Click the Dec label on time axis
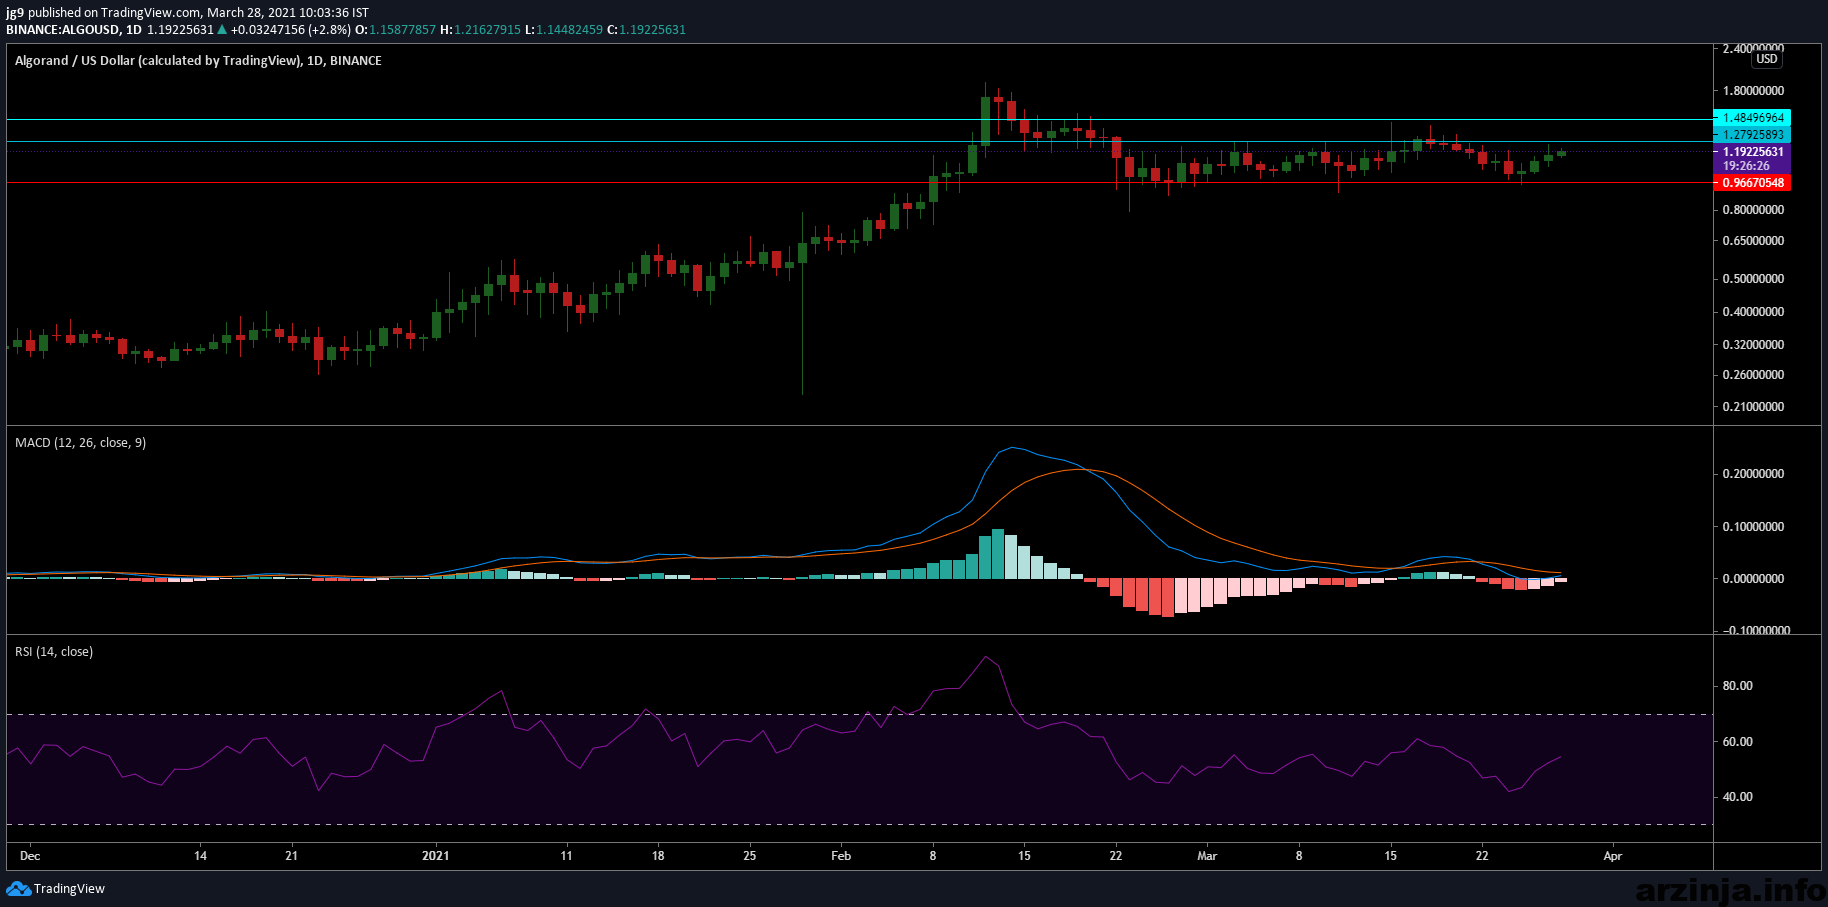The image size is (1828, 907). click(x=30, y=855)
